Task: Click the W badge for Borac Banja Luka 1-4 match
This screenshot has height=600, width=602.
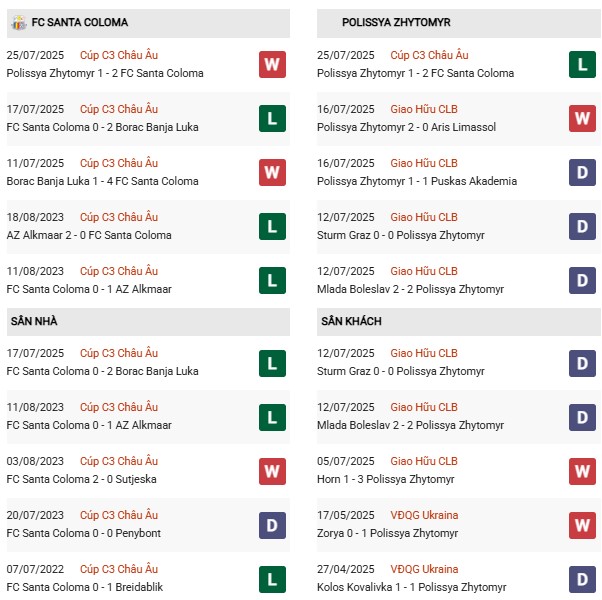Action: pos(272,173)
